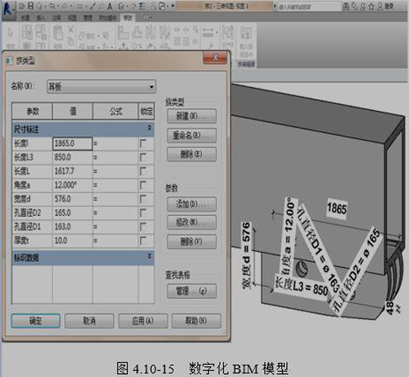Click the 长度L3 value cell 850.0
Image resolution: width=409 pixels, height=377 pixels.
click(72, 157)
